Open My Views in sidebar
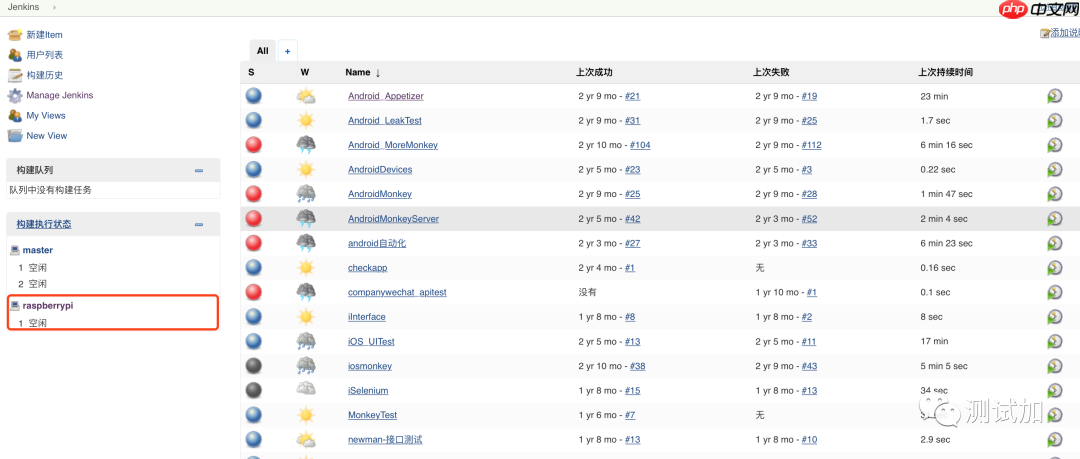This screenshot has width=1080, height=459. coord(46,116)
